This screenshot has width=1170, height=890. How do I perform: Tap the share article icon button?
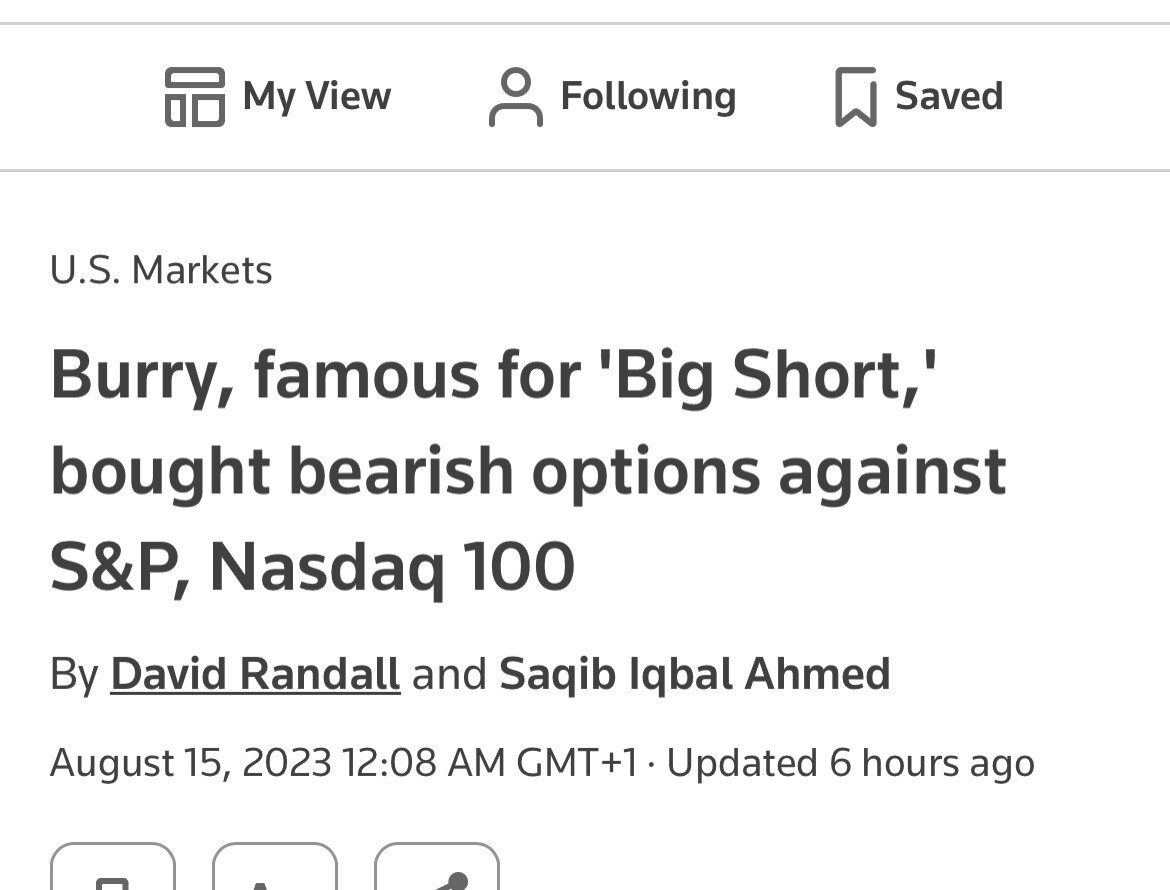coord(437,870)
